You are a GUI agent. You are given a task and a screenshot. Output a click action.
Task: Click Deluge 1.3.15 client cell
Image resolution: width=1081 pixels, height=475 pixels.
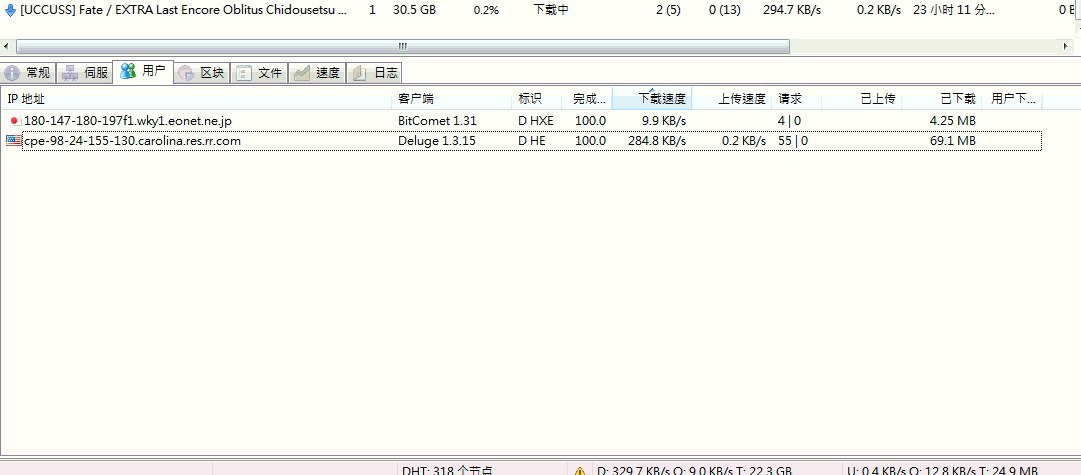point(437,141)
